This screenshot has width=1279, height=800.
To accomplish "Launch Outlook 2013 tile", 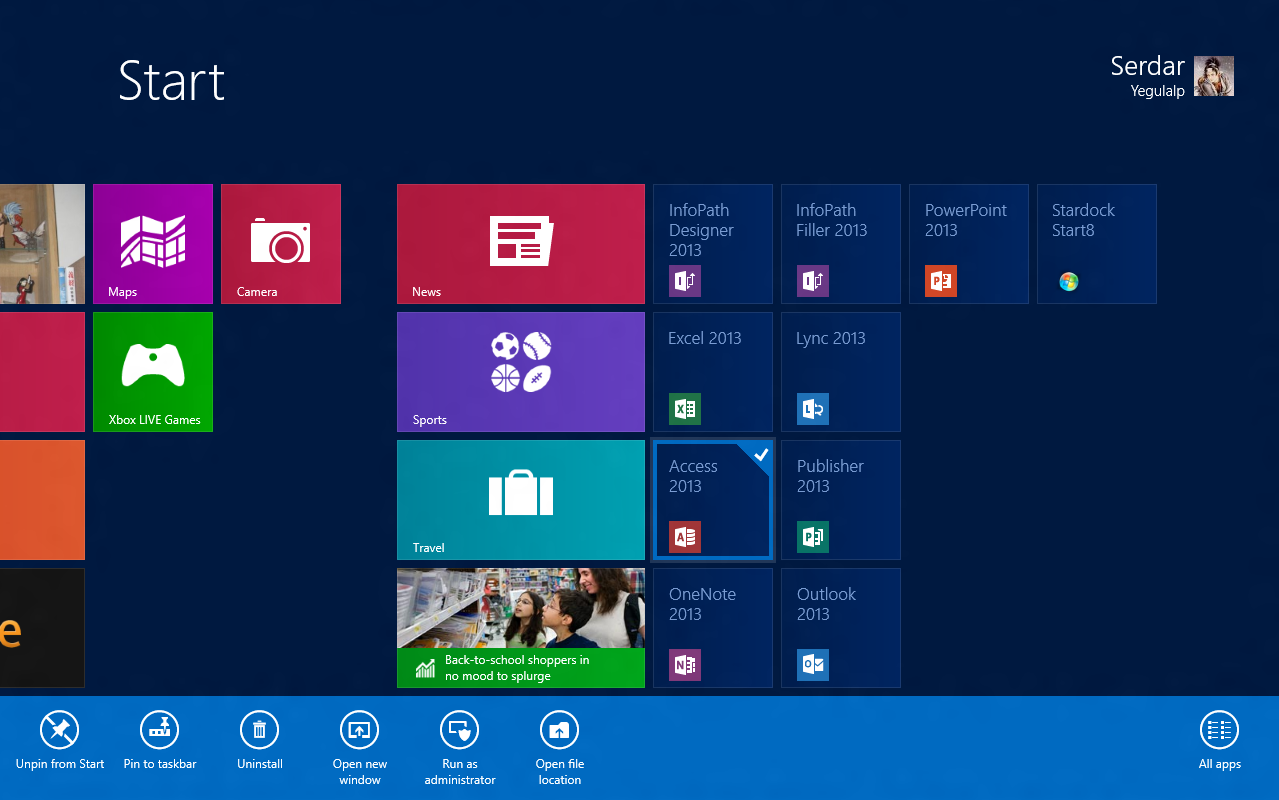I will 841,628.
